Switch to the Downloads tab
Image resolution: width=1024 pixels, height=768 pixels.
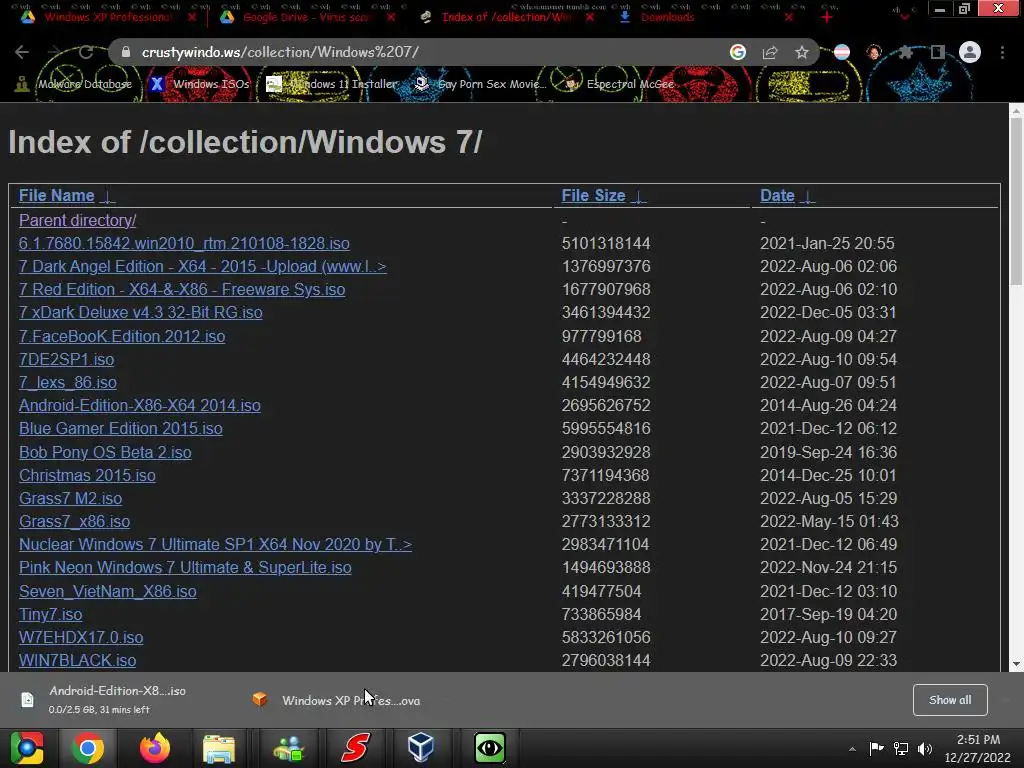pyautogui.click(x=667, y=17)
